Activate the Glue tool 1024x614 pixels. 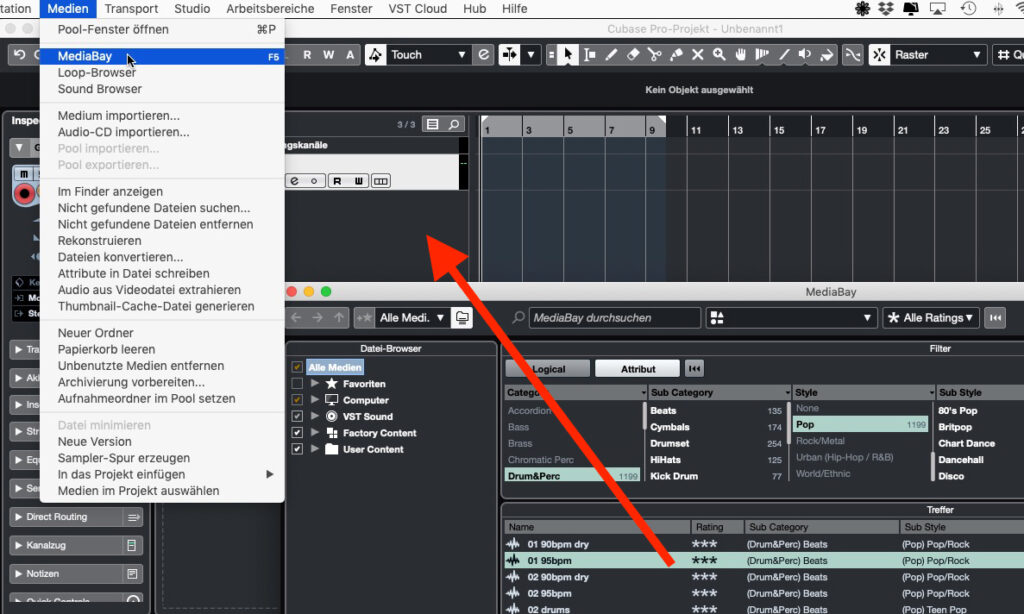[676, 55]
